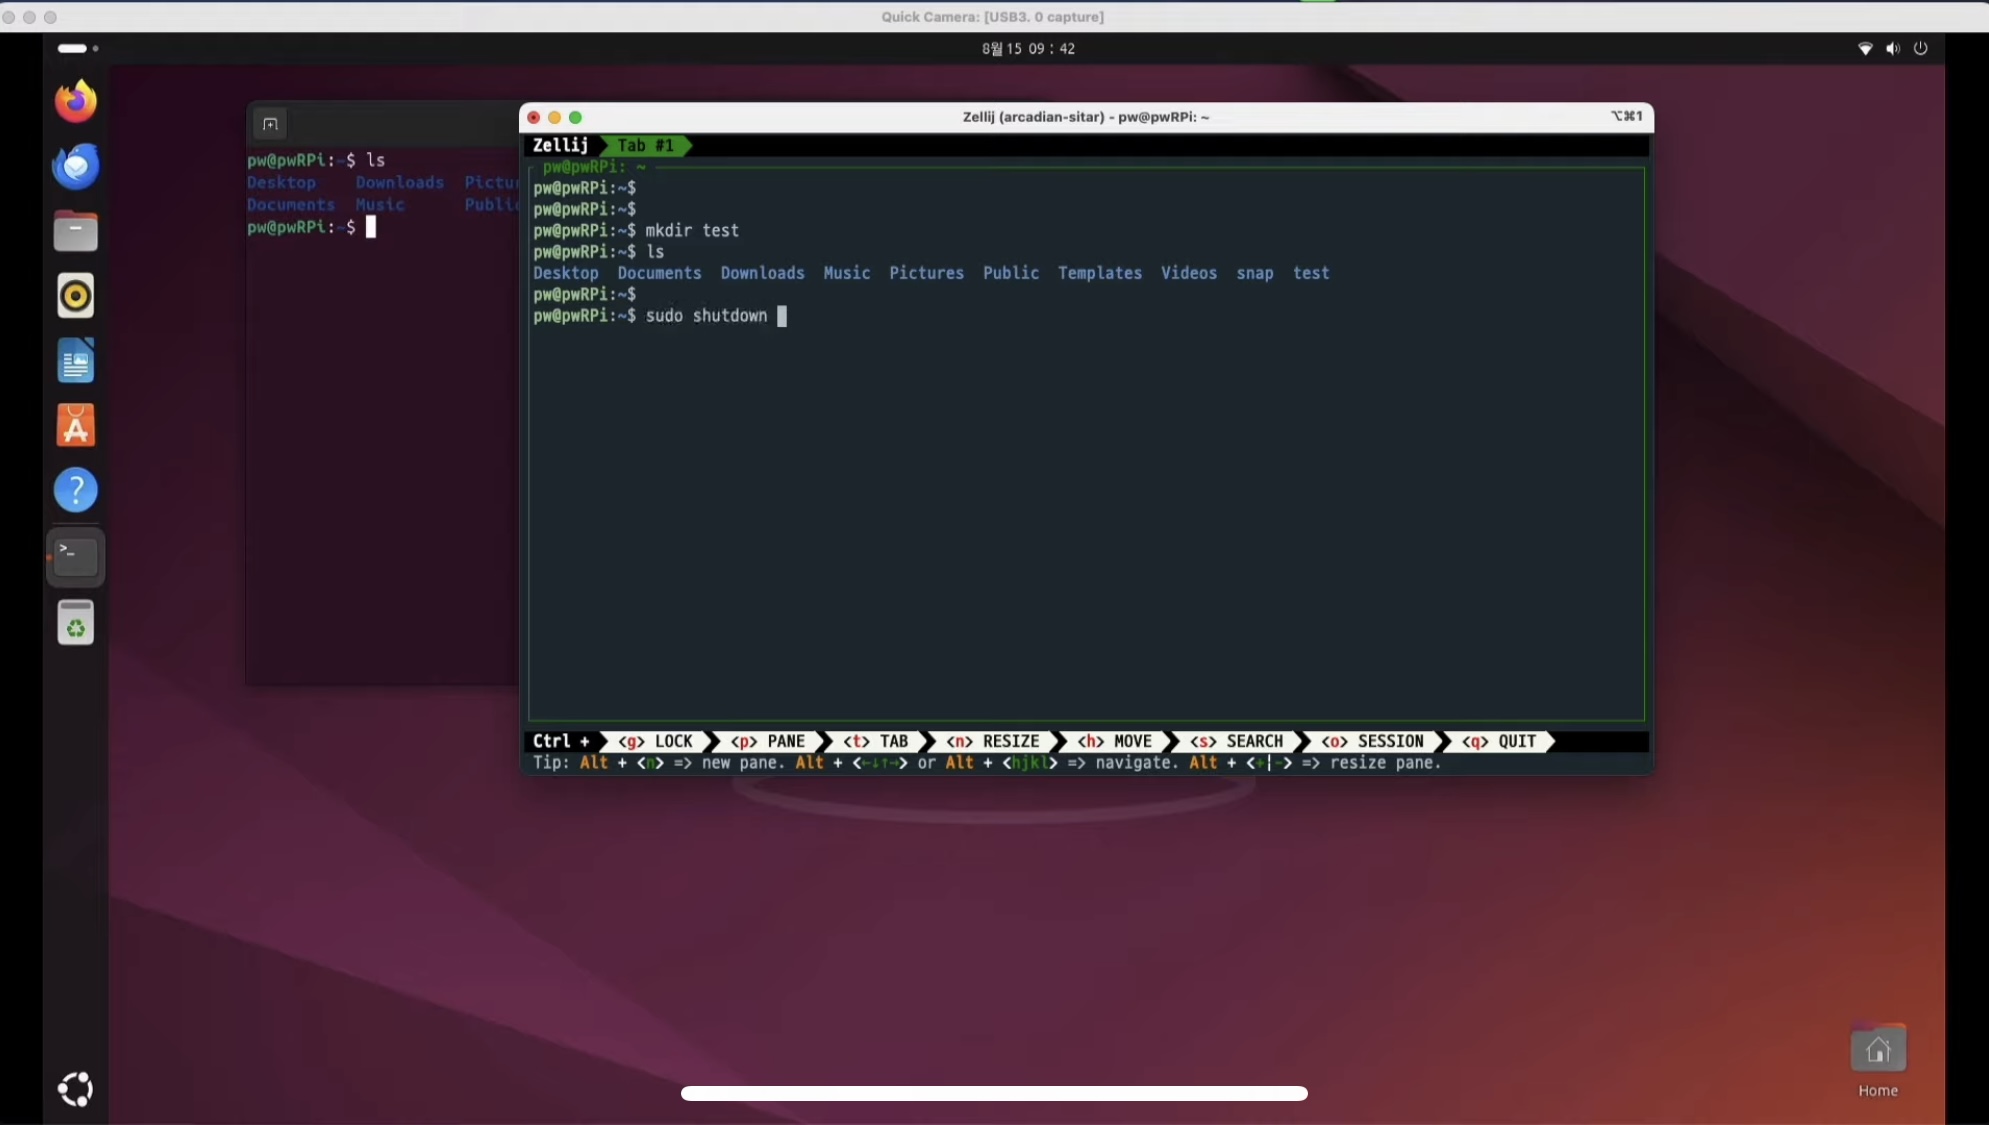This screenshot has width=1989, height=1125.
Task: Open Firefox from the Ubuntu dock
Action: [75, 101]
